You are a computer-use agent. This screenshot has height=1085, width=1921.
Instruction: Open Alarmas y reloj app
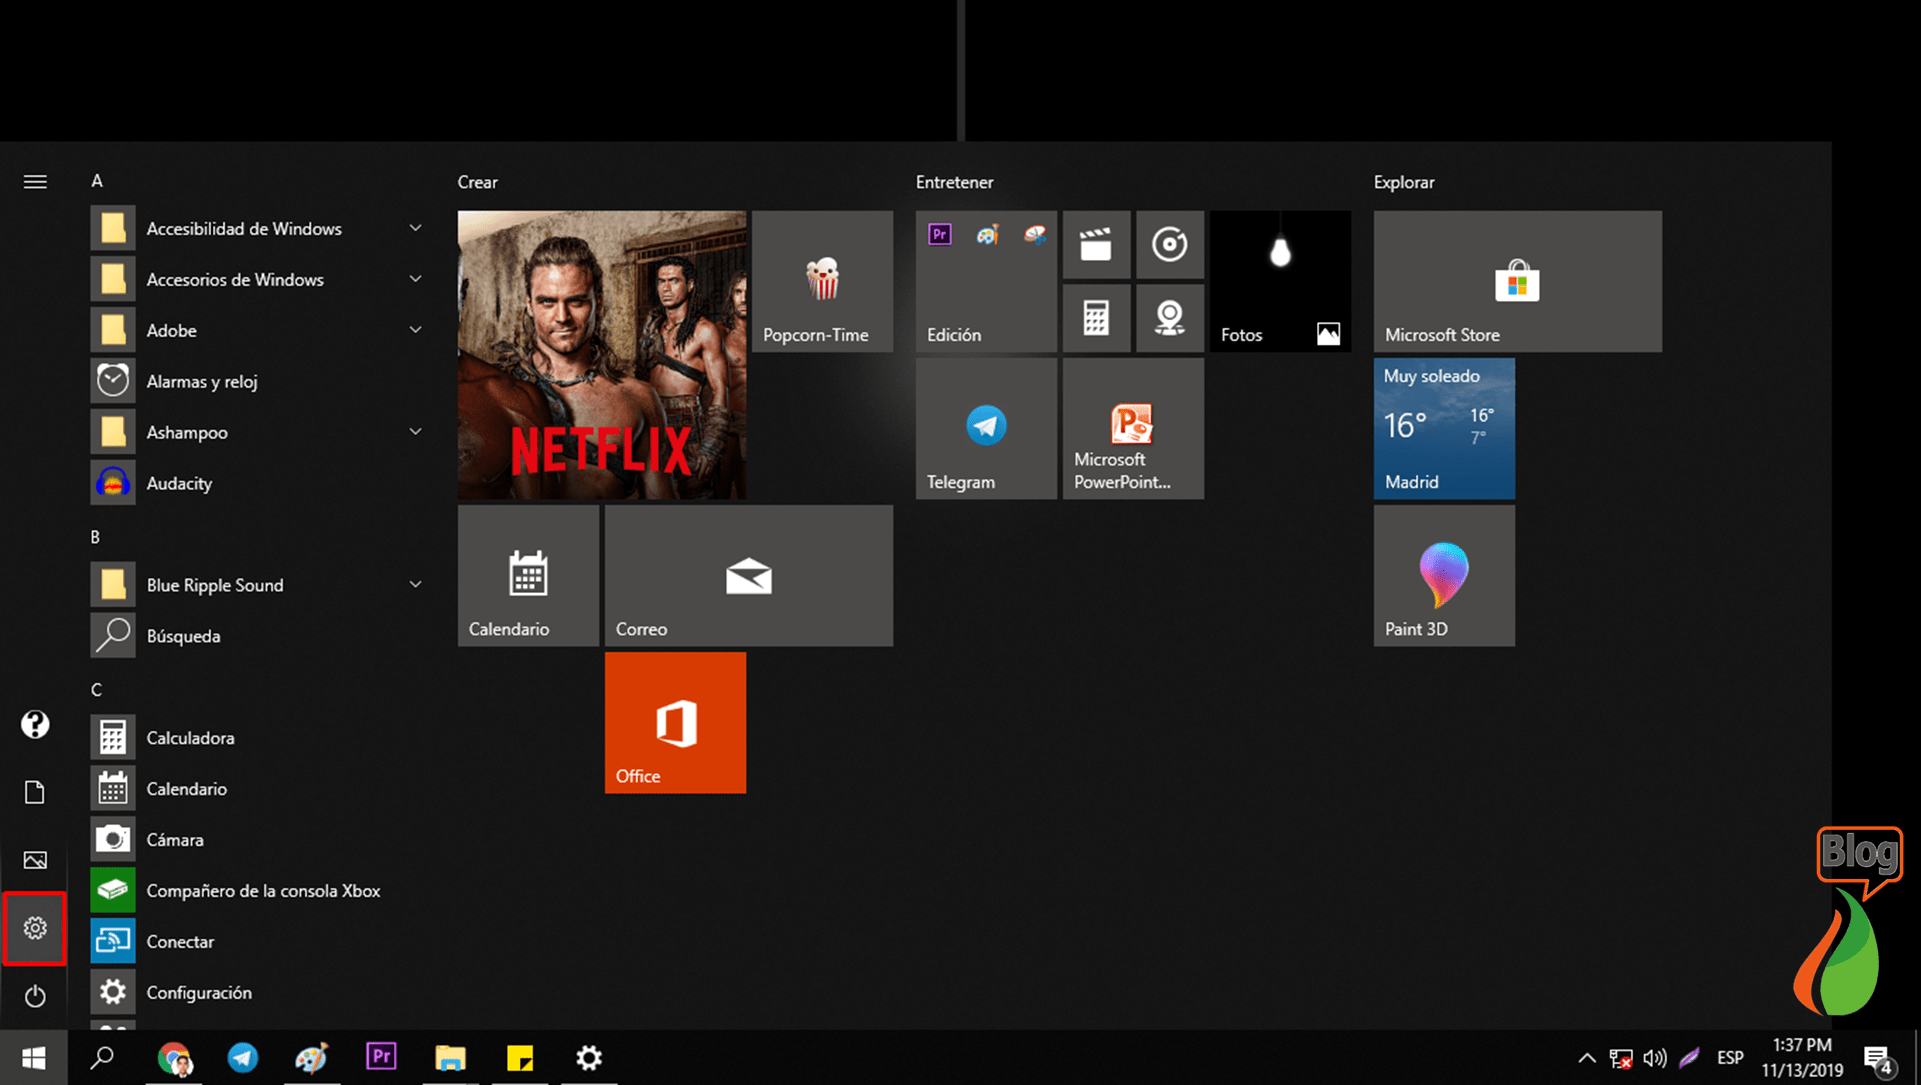pyautogui.click(x=260, y=381)
